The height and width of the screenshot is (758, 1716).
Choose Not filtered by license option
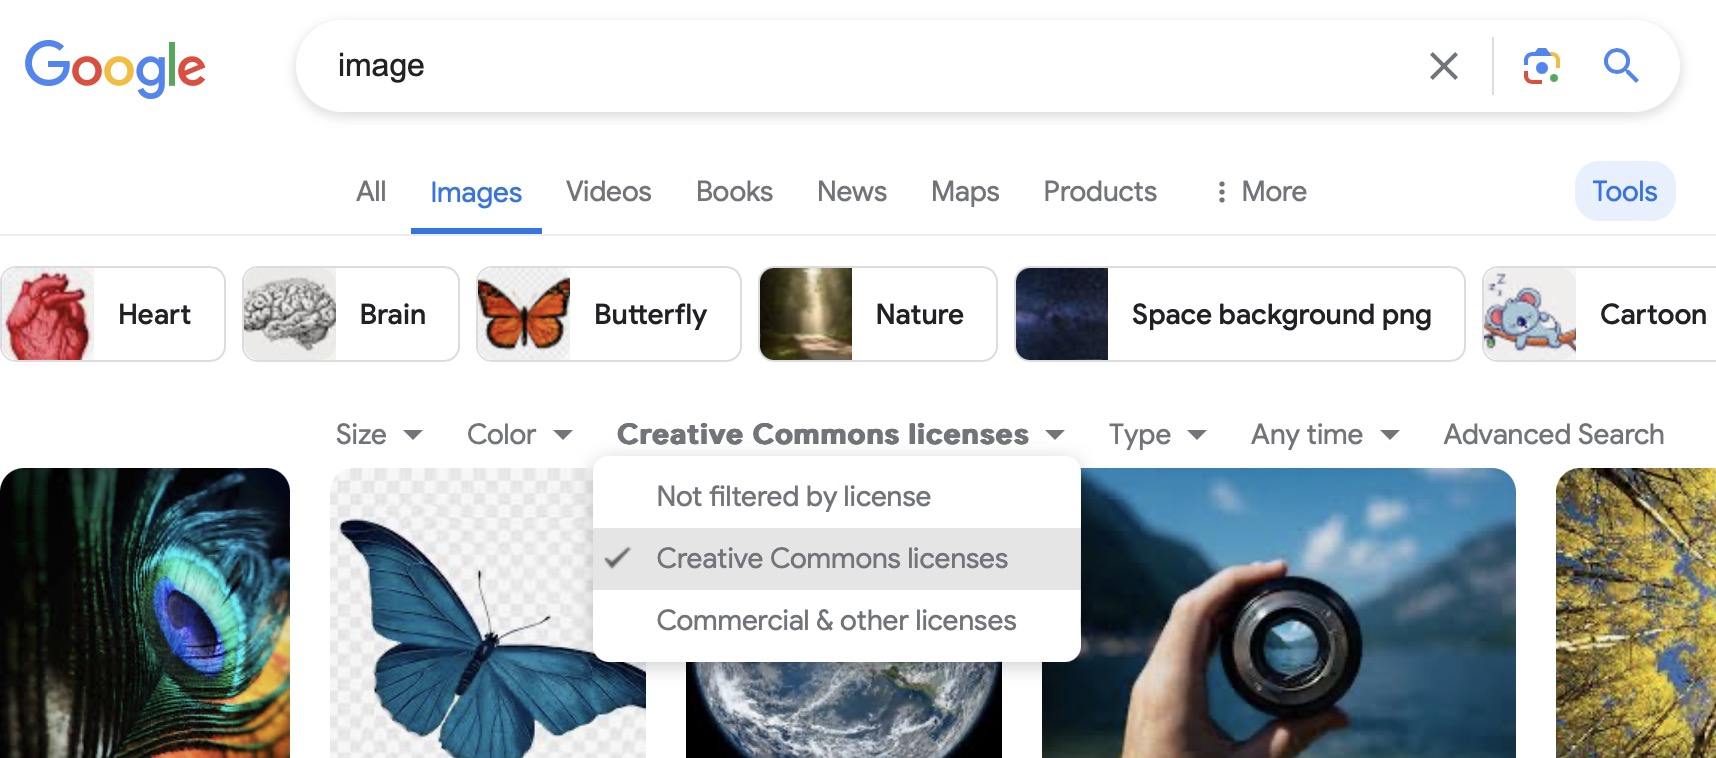tap(793, 497)
